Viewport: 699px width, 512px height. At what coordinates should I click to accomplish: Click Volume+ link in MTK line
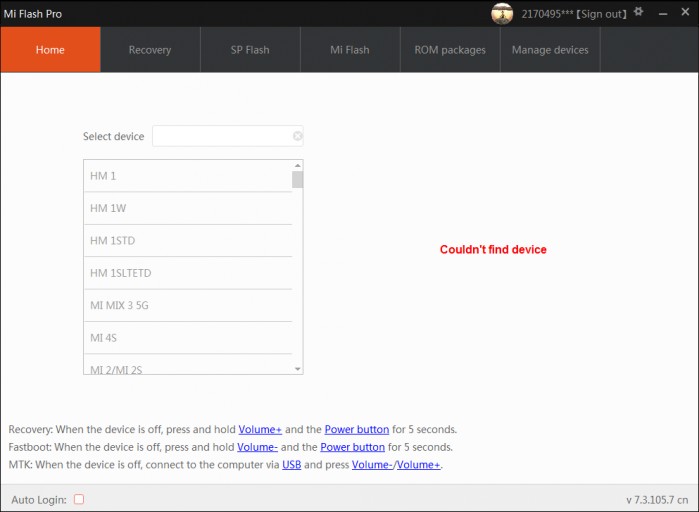(x=418, y=465)
